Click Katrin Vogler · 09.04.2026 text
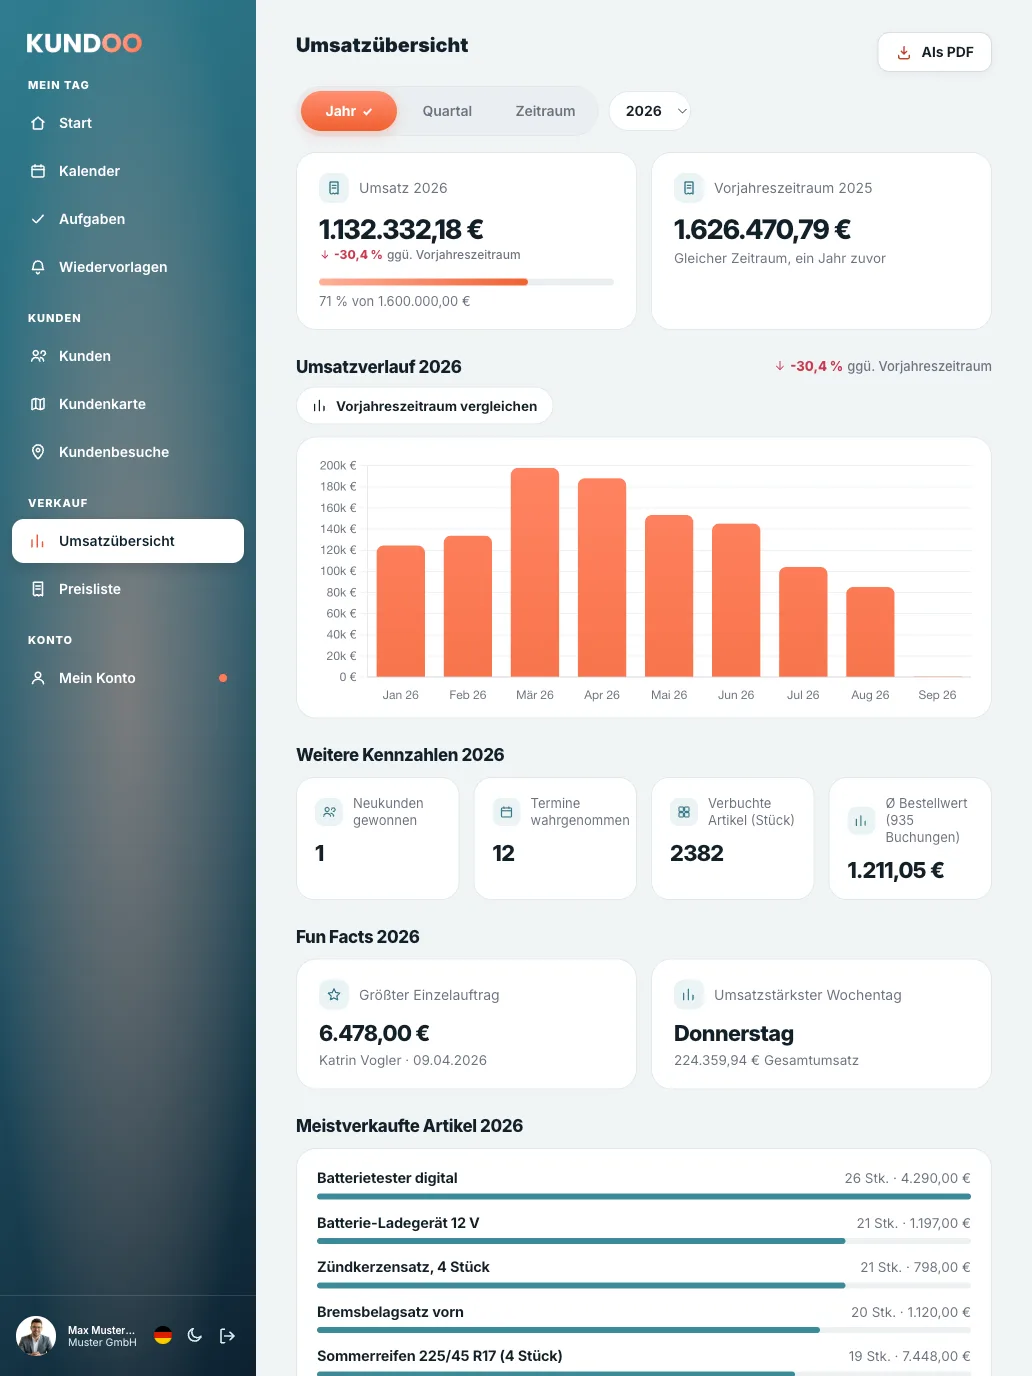1032x1376 pixels. [403, 1060]
